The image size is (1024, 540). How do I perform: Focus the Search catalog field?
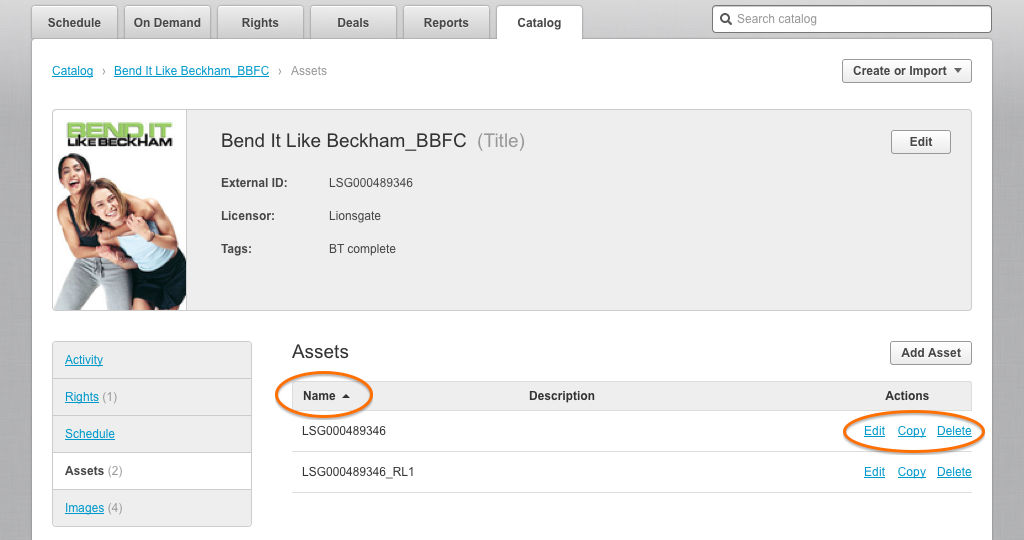860,19
